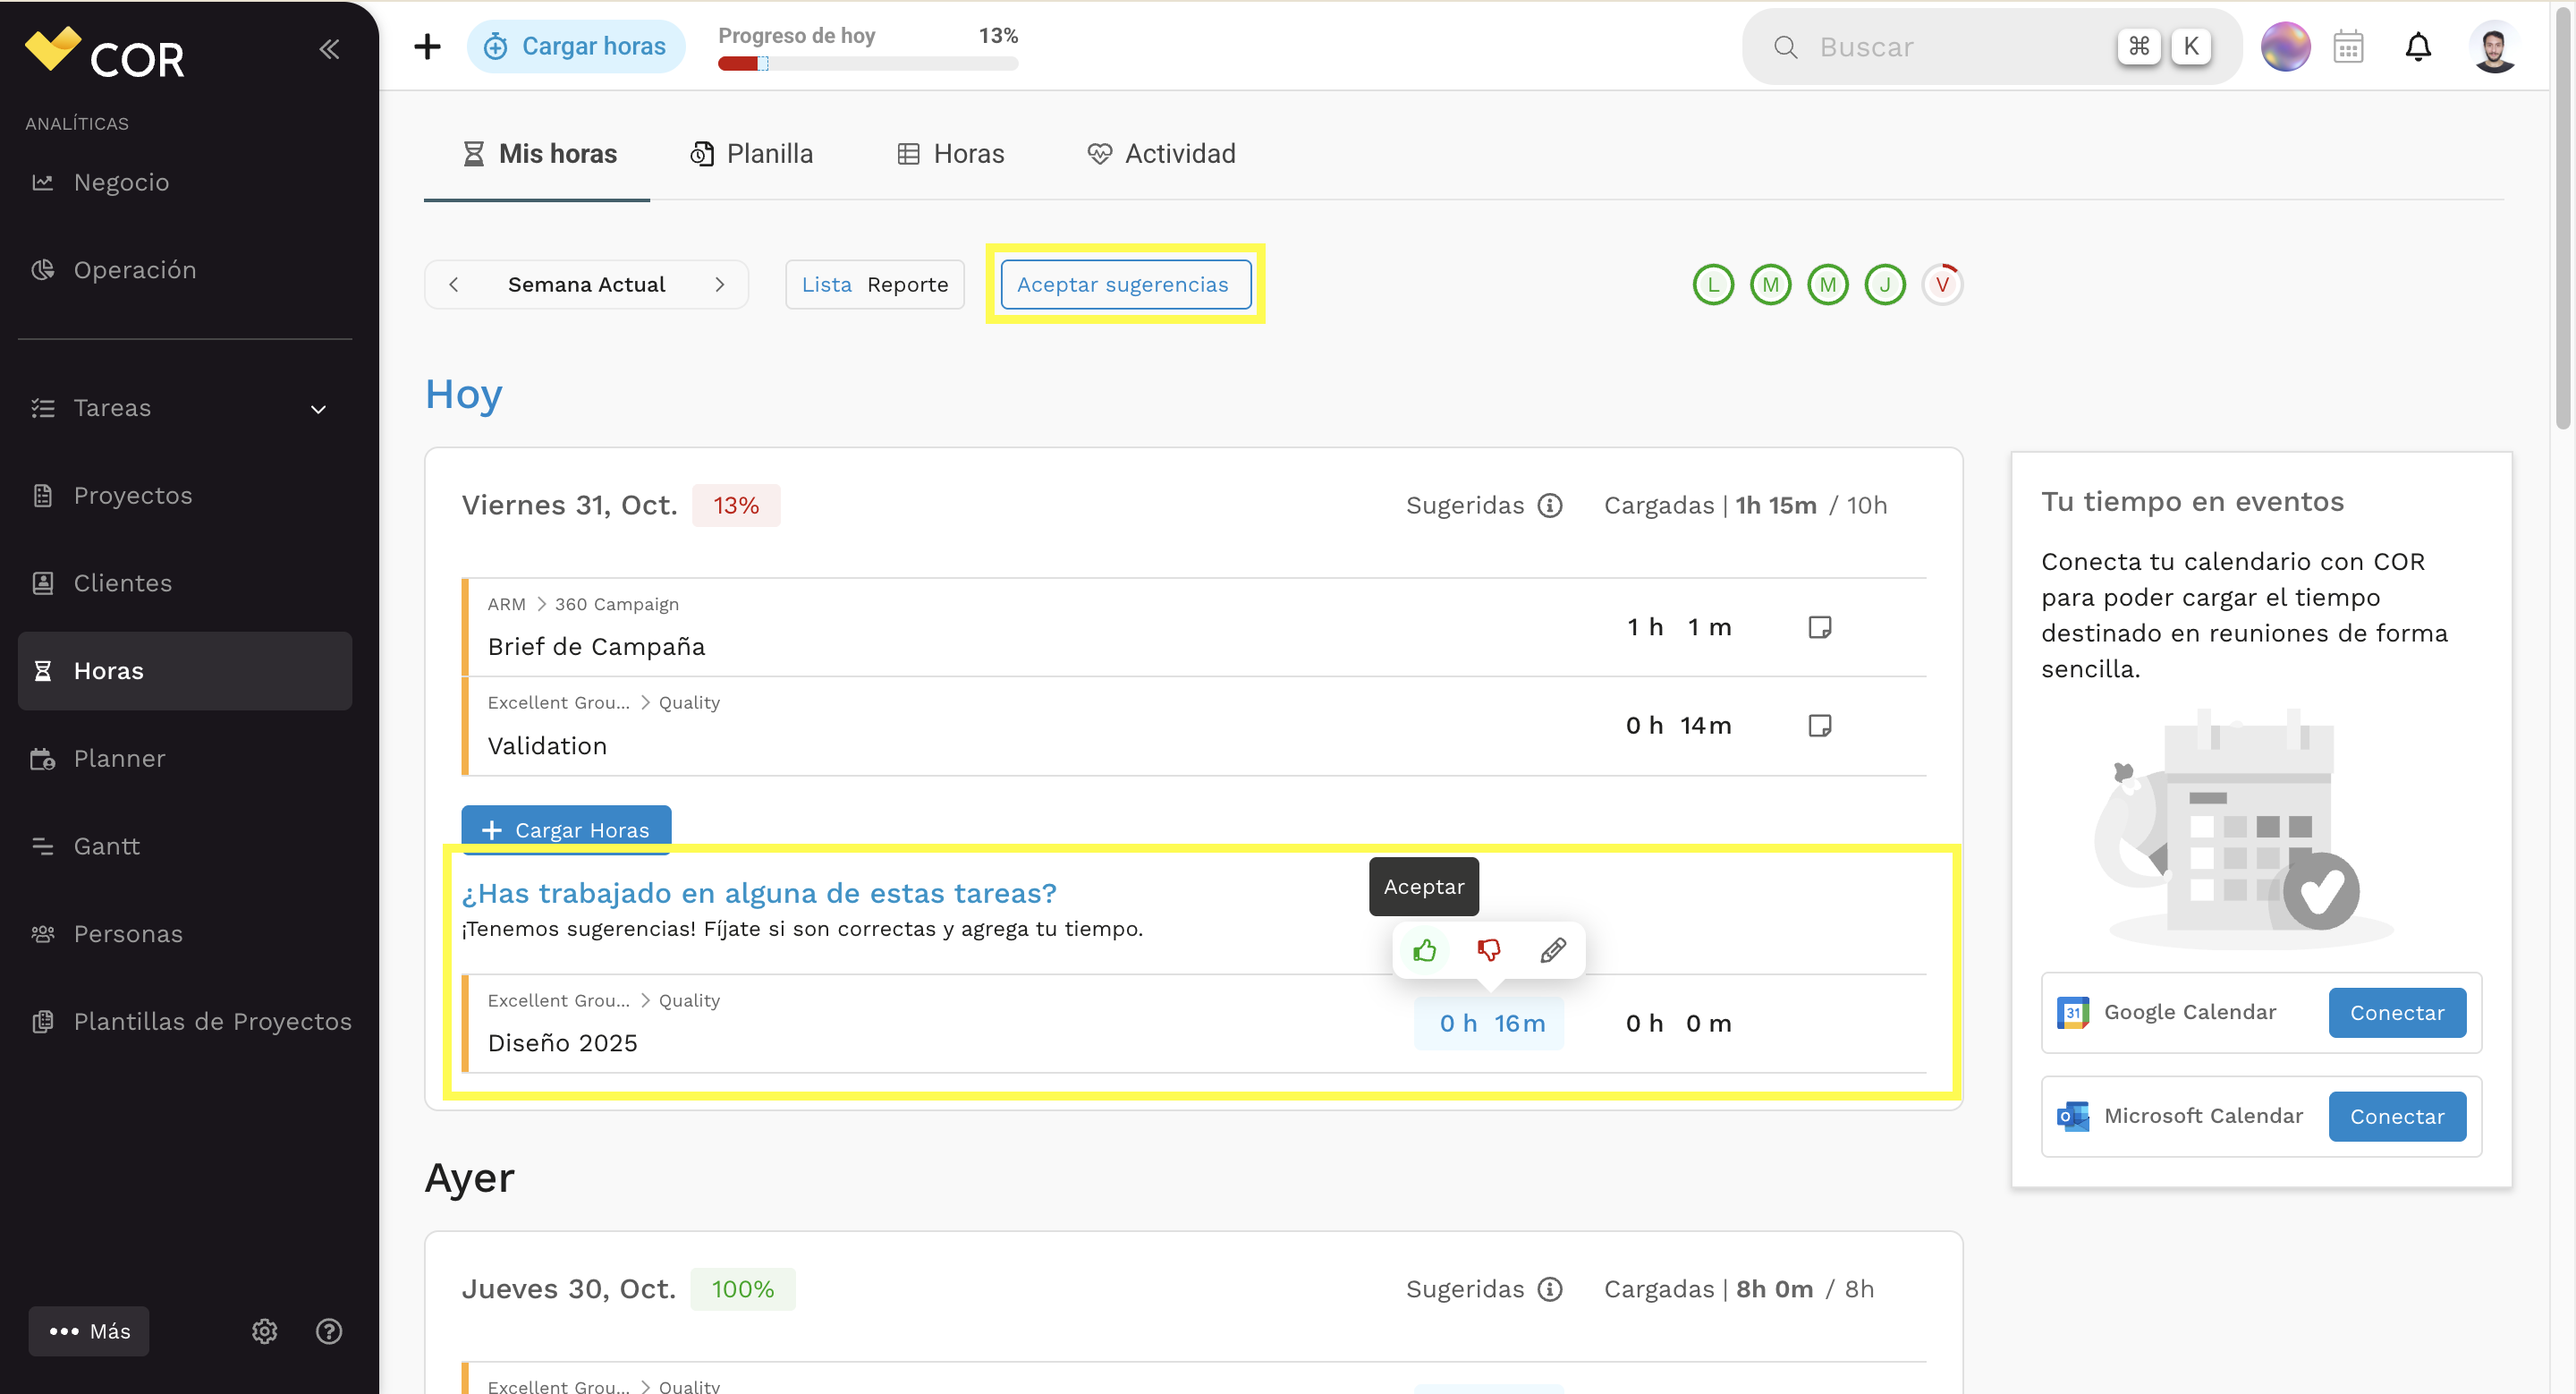The height and width of the screenshot is (1394, 2576).
Task: Switch to Lista view
Action: point(827,284)
